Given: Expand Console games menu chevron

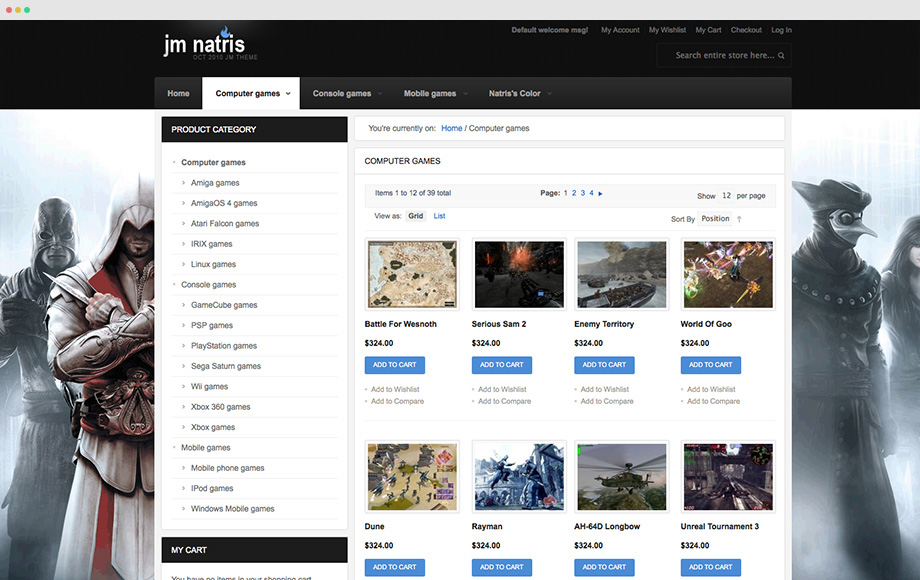Looking at the screenshot, I should point(380,94).
